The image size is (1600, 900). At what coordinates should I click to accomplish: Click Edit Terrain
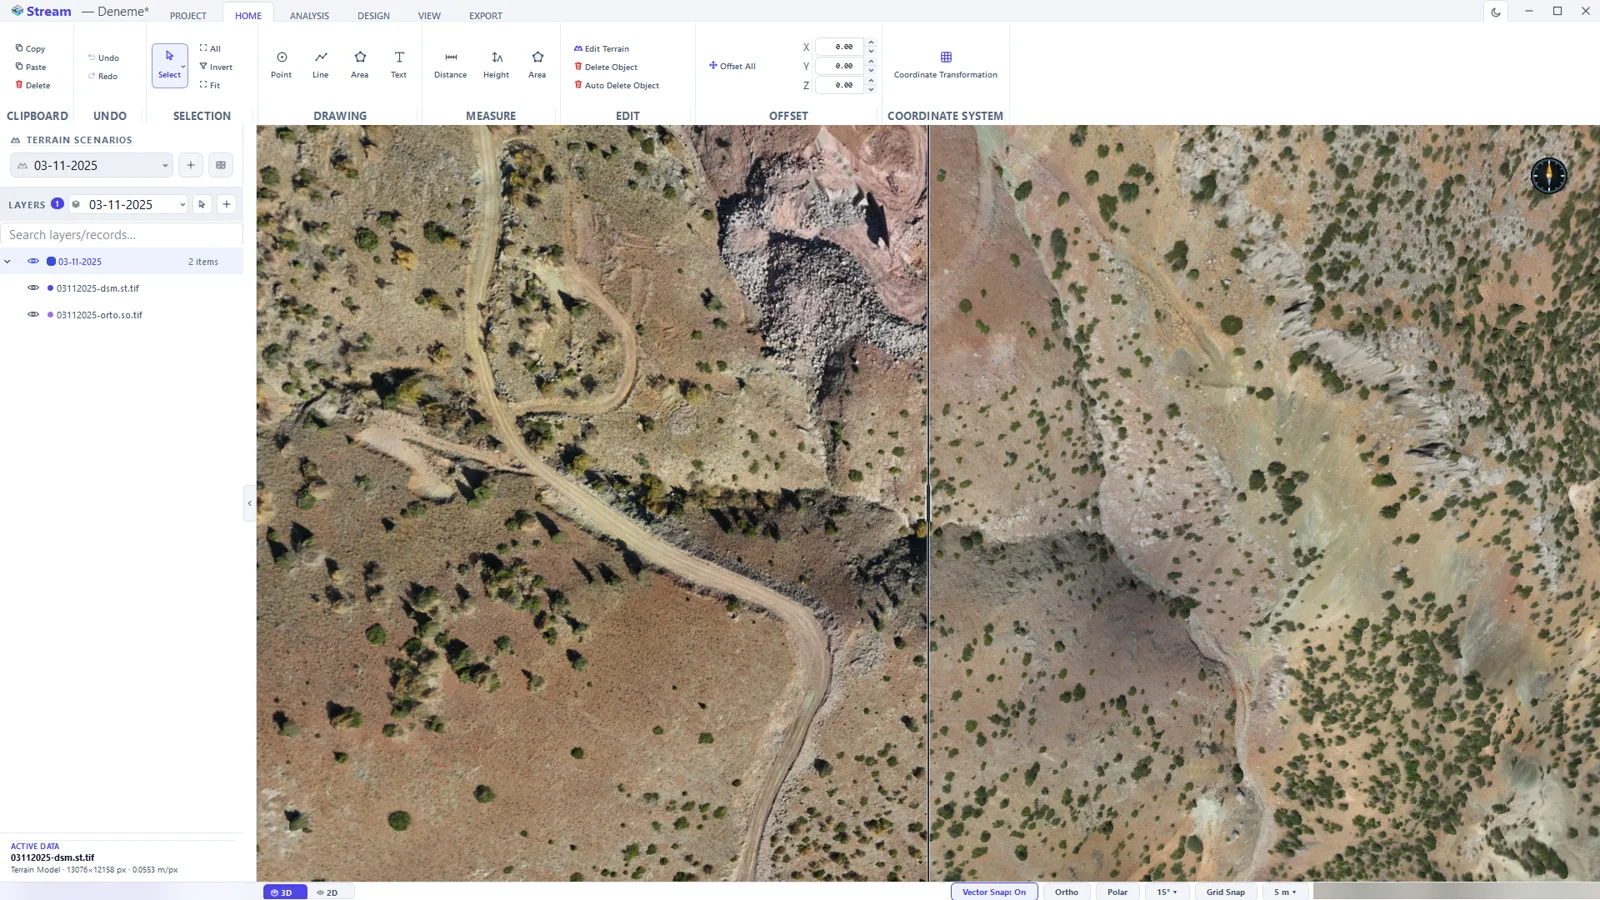pos(601,48)
